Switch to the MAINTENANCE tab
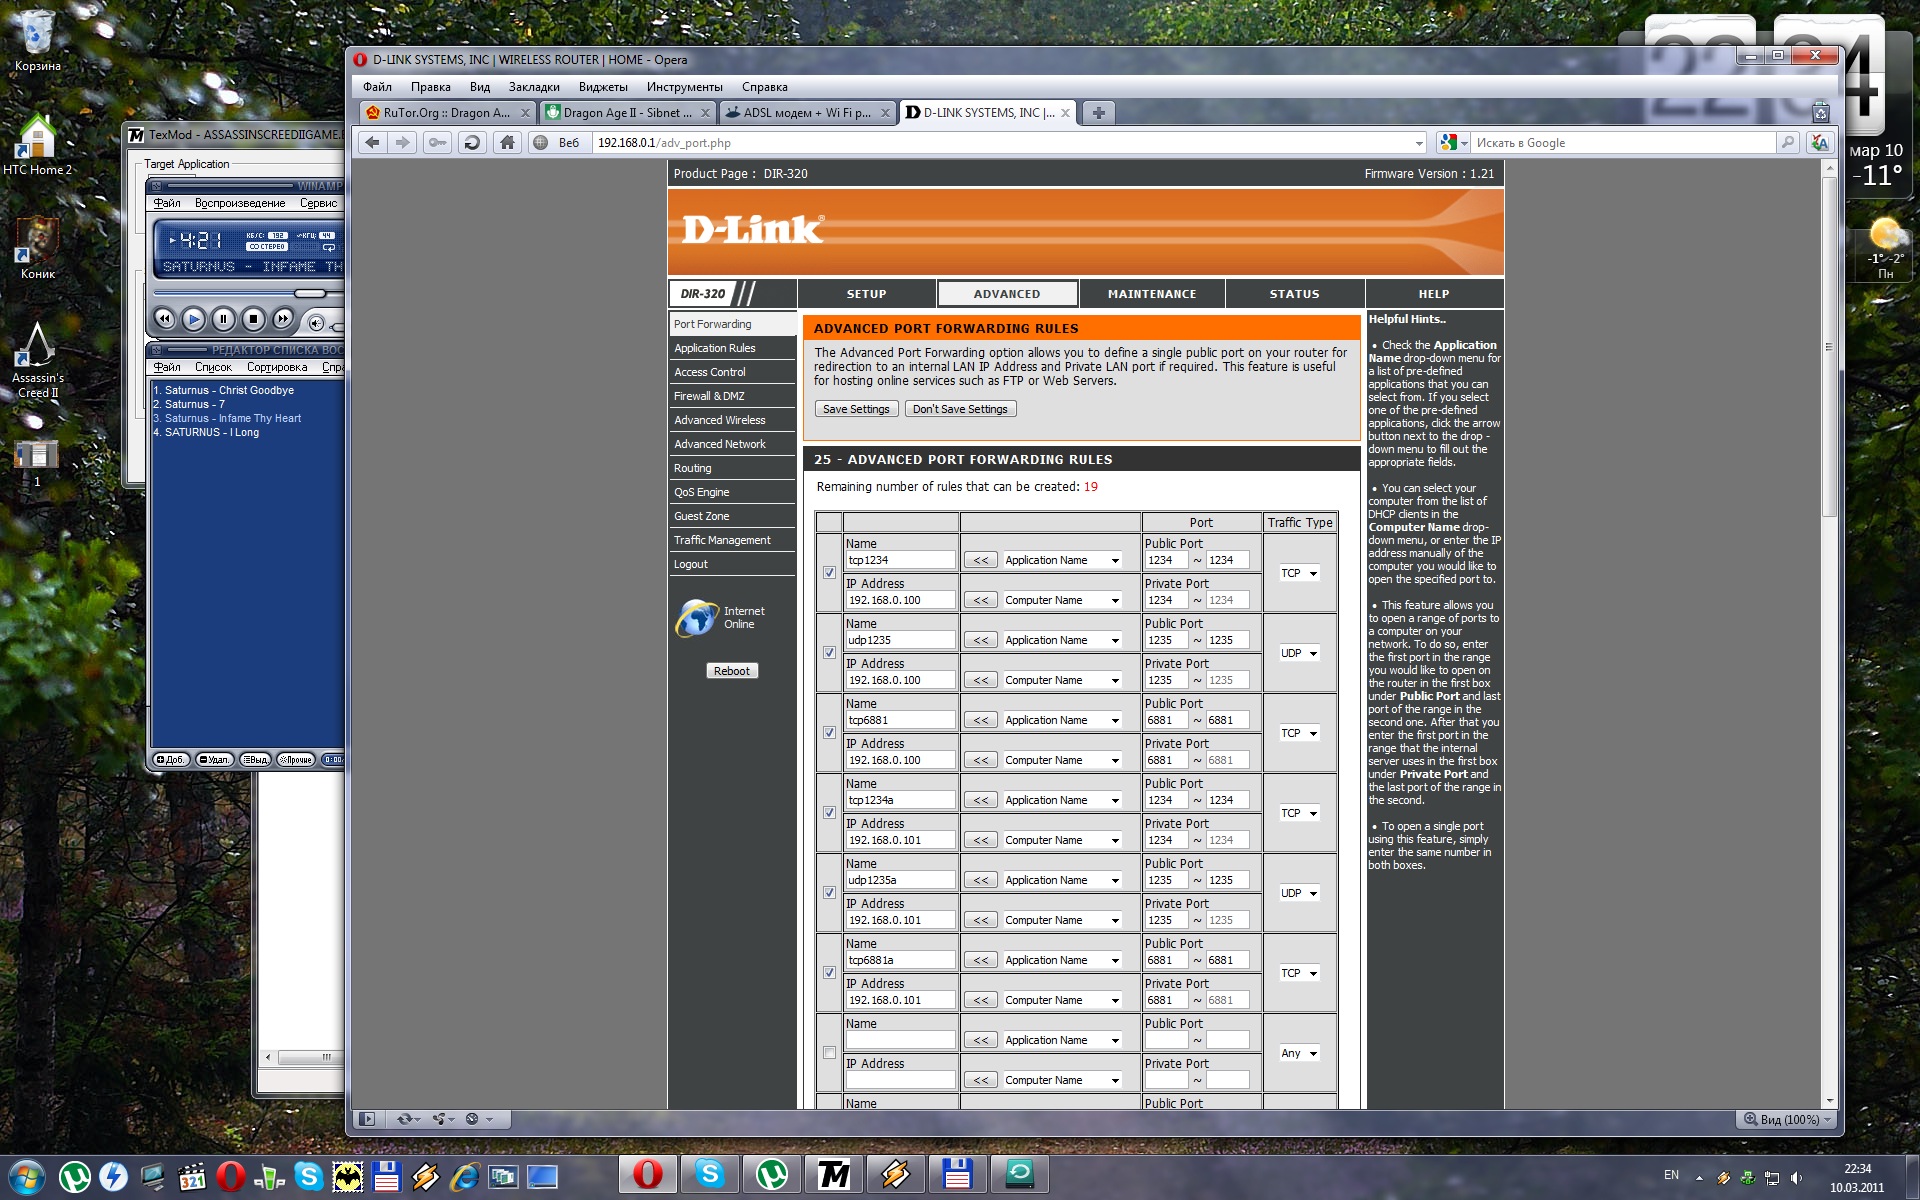Screen dimensions: 1920x1200 [x=1151, y=294]
